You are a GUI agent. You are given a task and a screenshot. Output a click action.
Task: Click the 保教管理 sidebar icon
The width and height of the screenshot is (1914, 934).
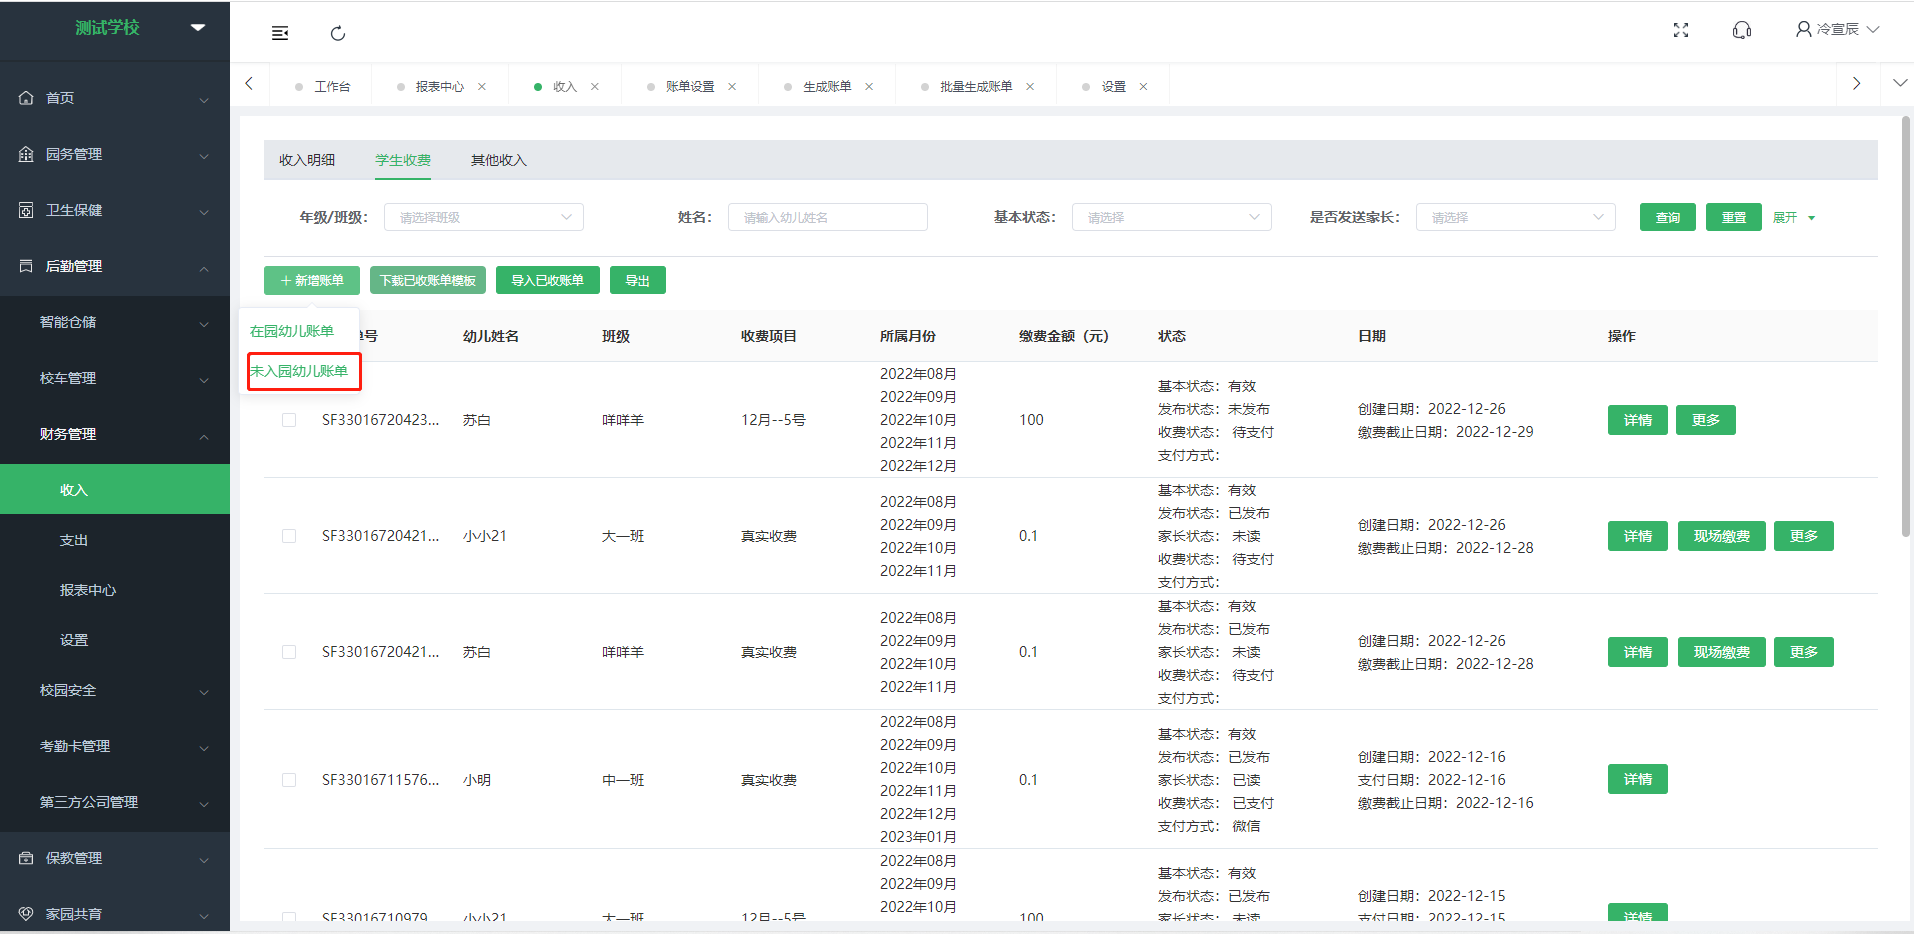point(26,858)
